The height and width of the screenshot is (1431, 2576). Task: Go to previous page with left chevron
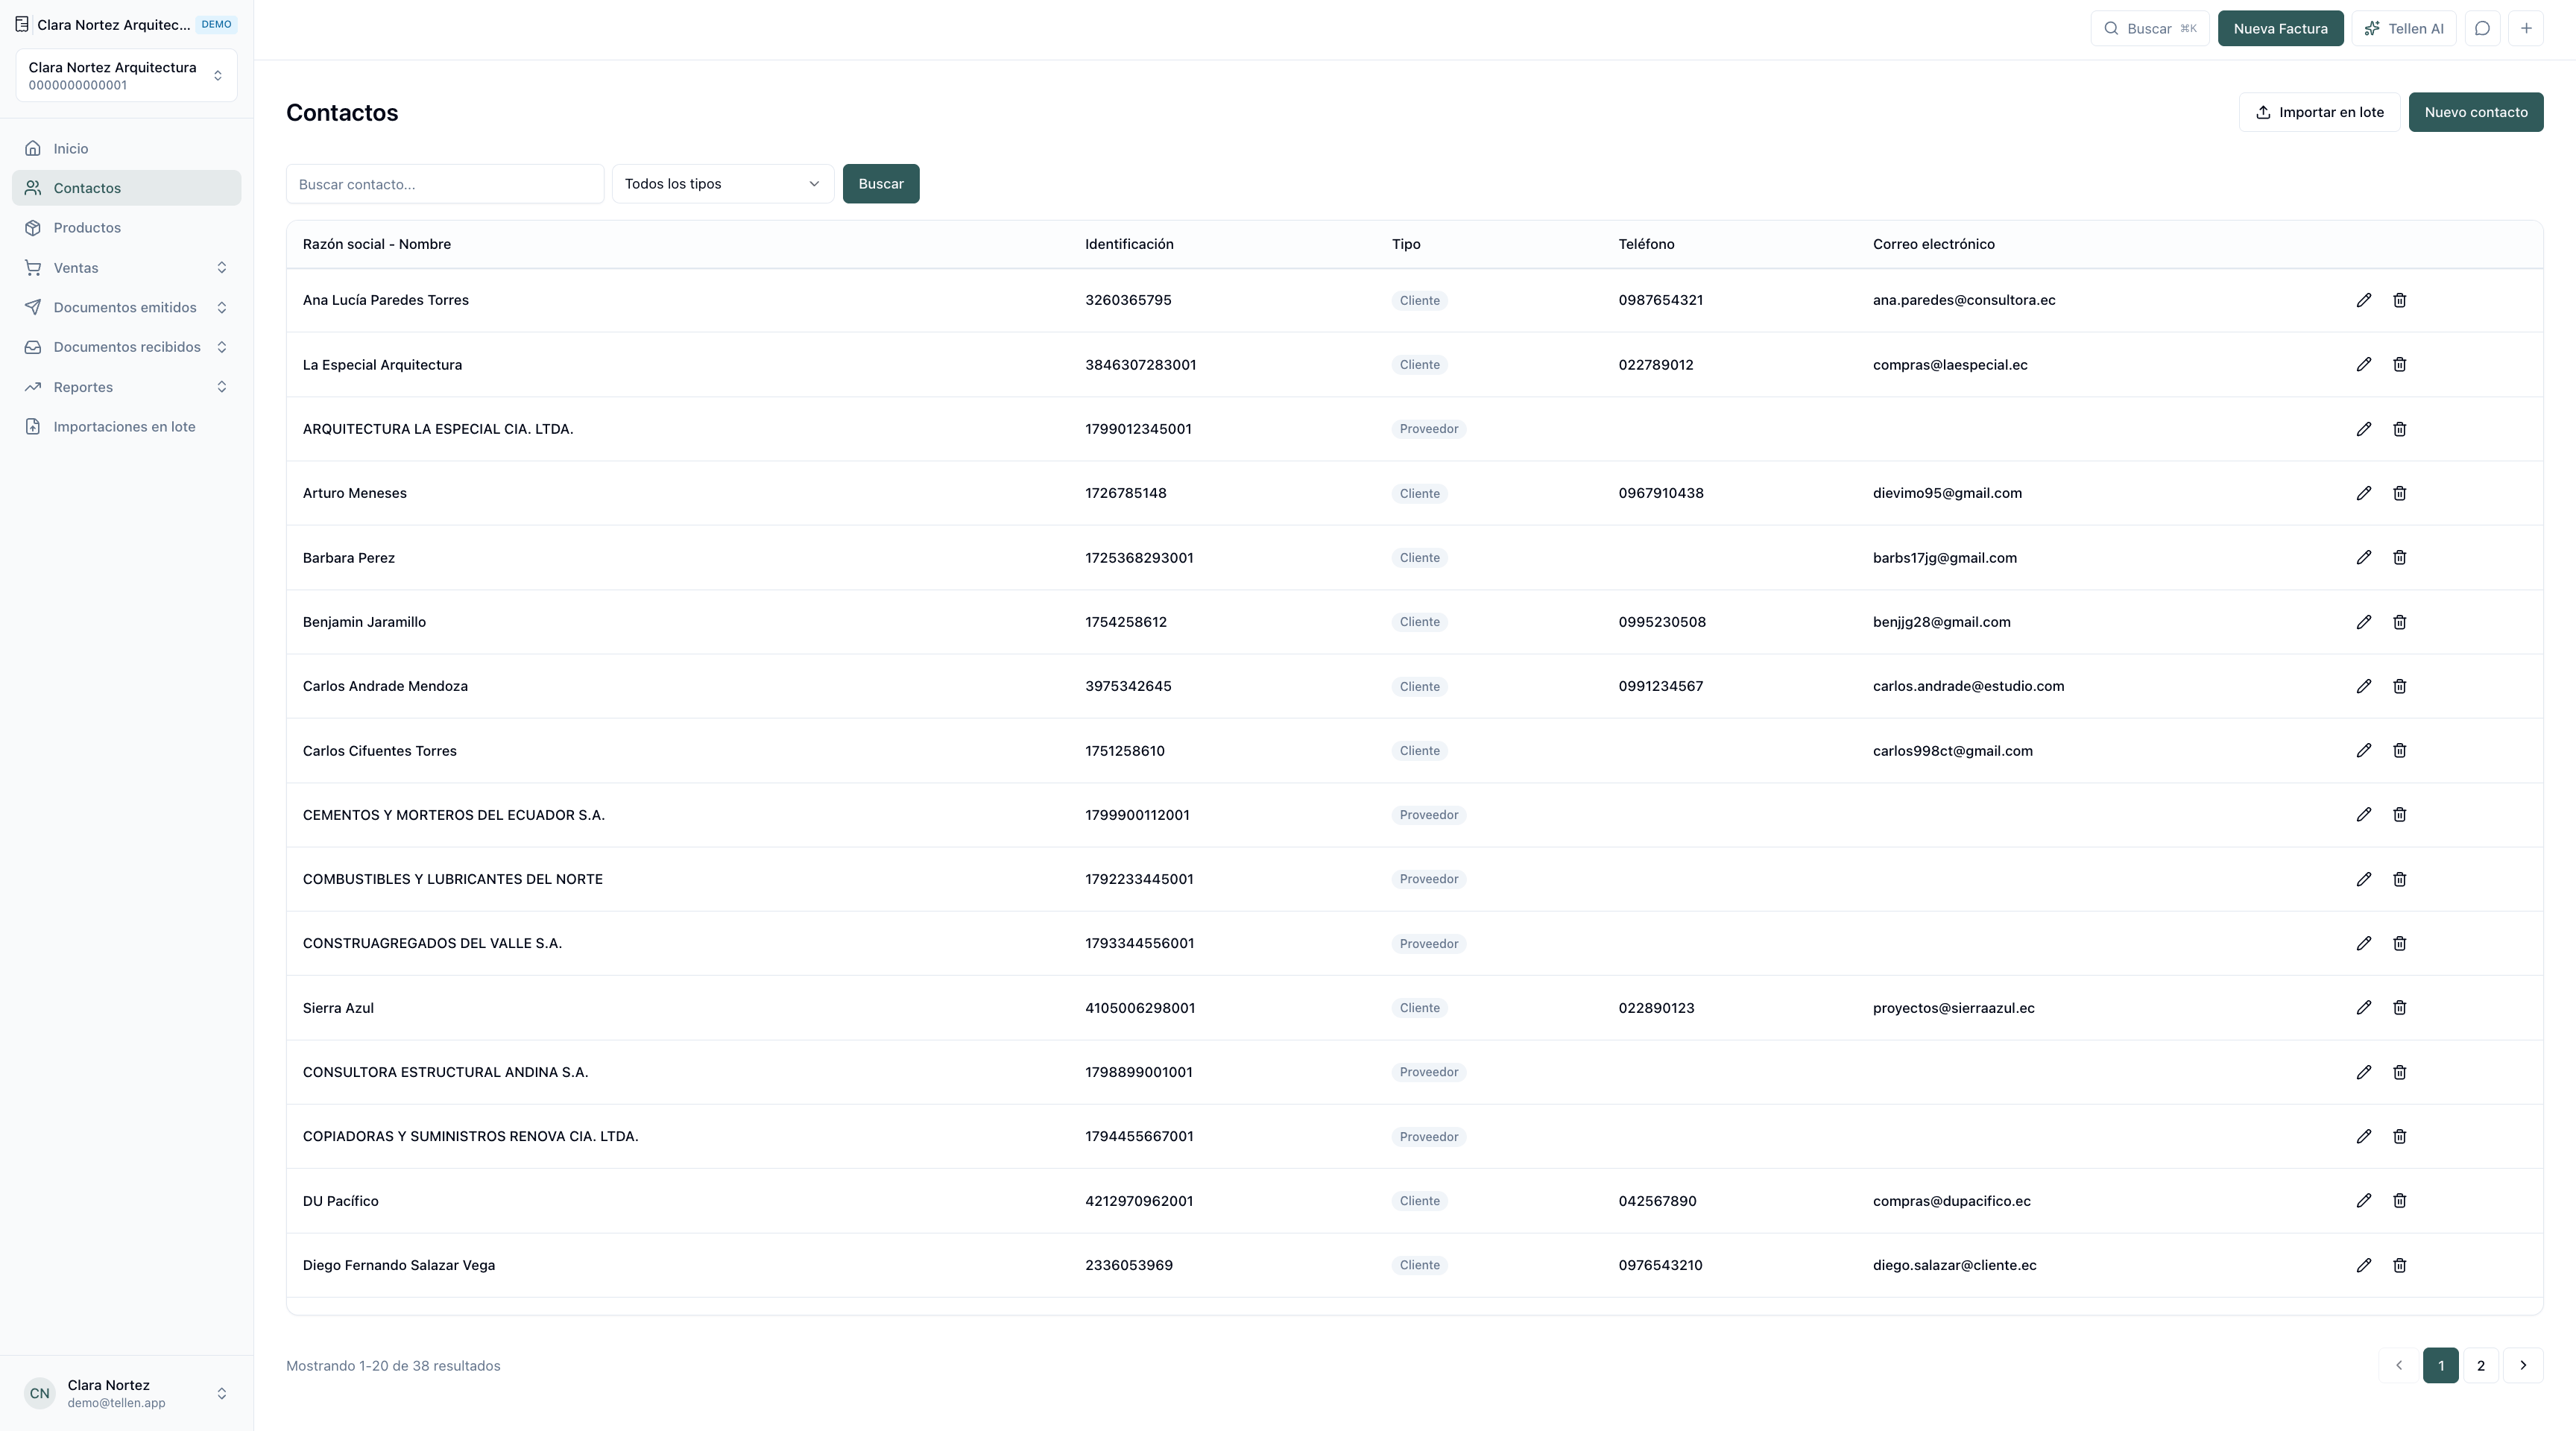pyautogui.click(x=2398, y=1365)
